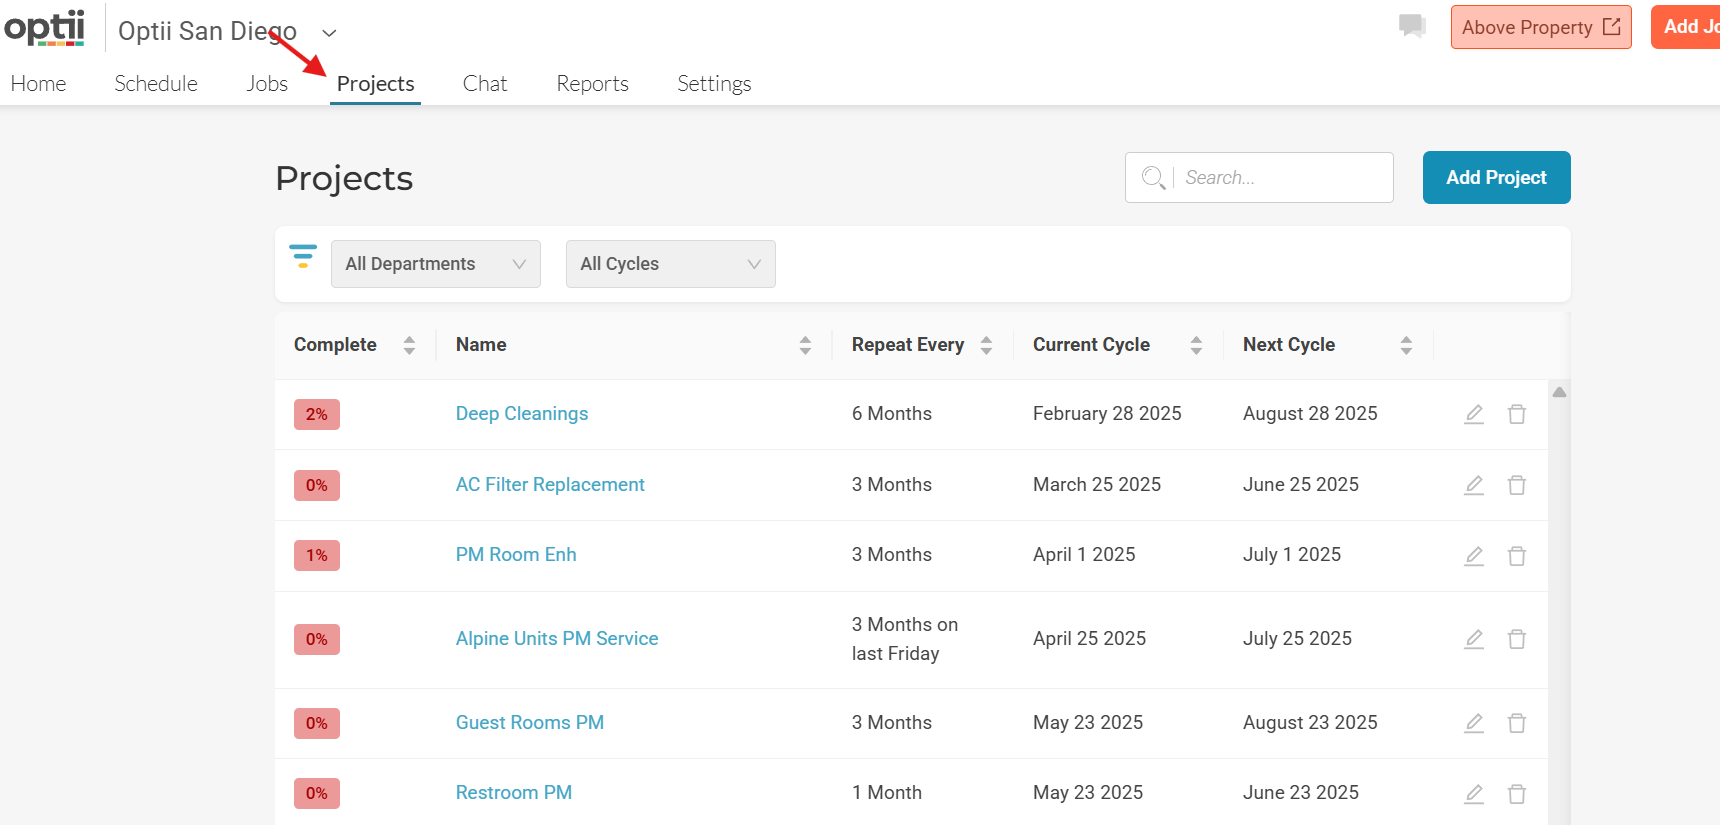Image resolution: width=1720 pixels, height=825 pixels.
Task: Go to the Reports tab
Action: 592,84
